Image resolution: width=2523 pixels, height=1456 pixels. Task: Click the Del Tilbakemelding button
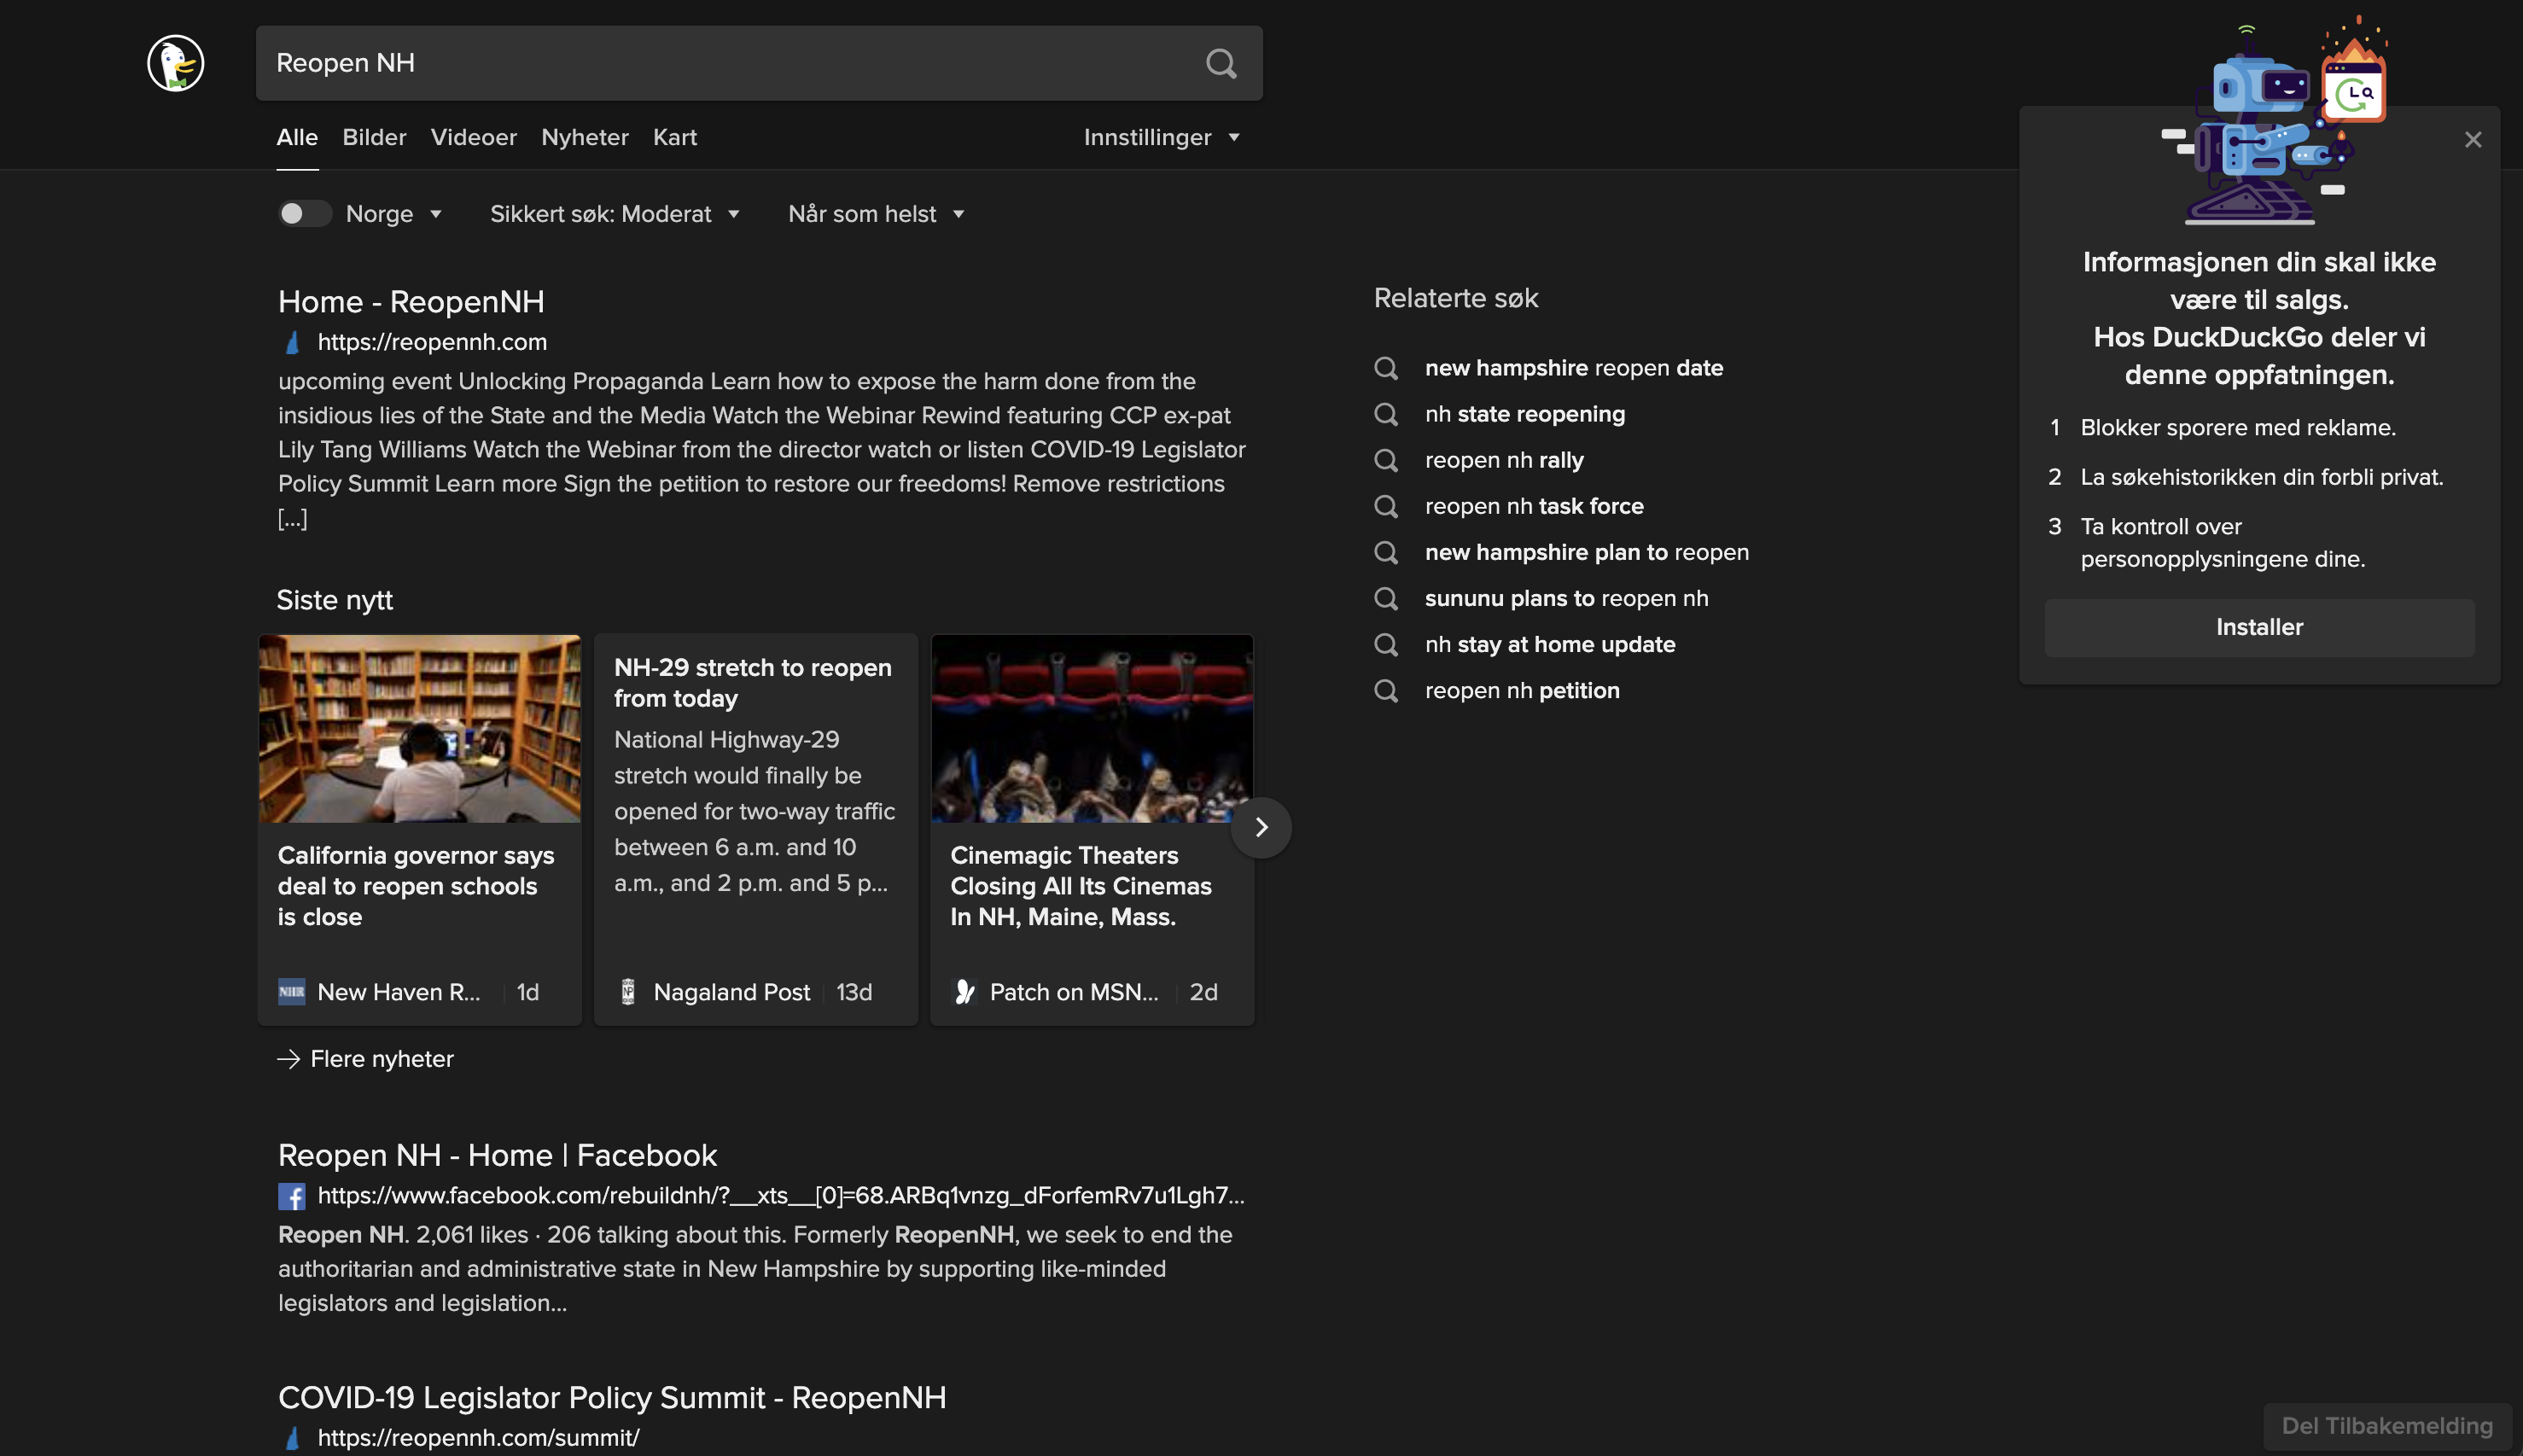click(x=2387, y=1426)
